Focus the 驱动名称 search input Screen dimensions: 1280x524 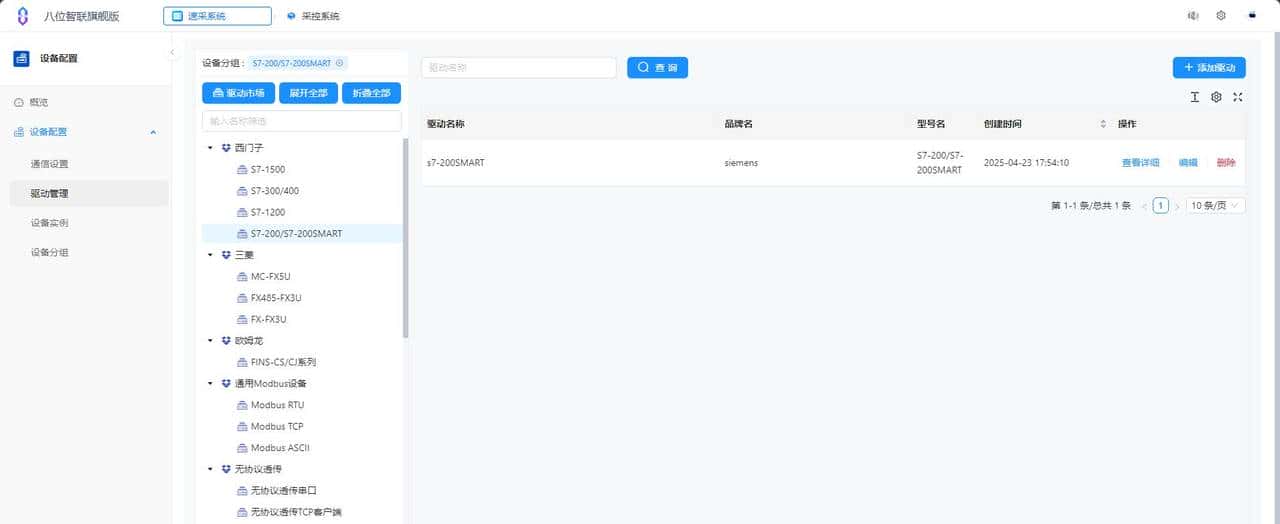(518, 67)
